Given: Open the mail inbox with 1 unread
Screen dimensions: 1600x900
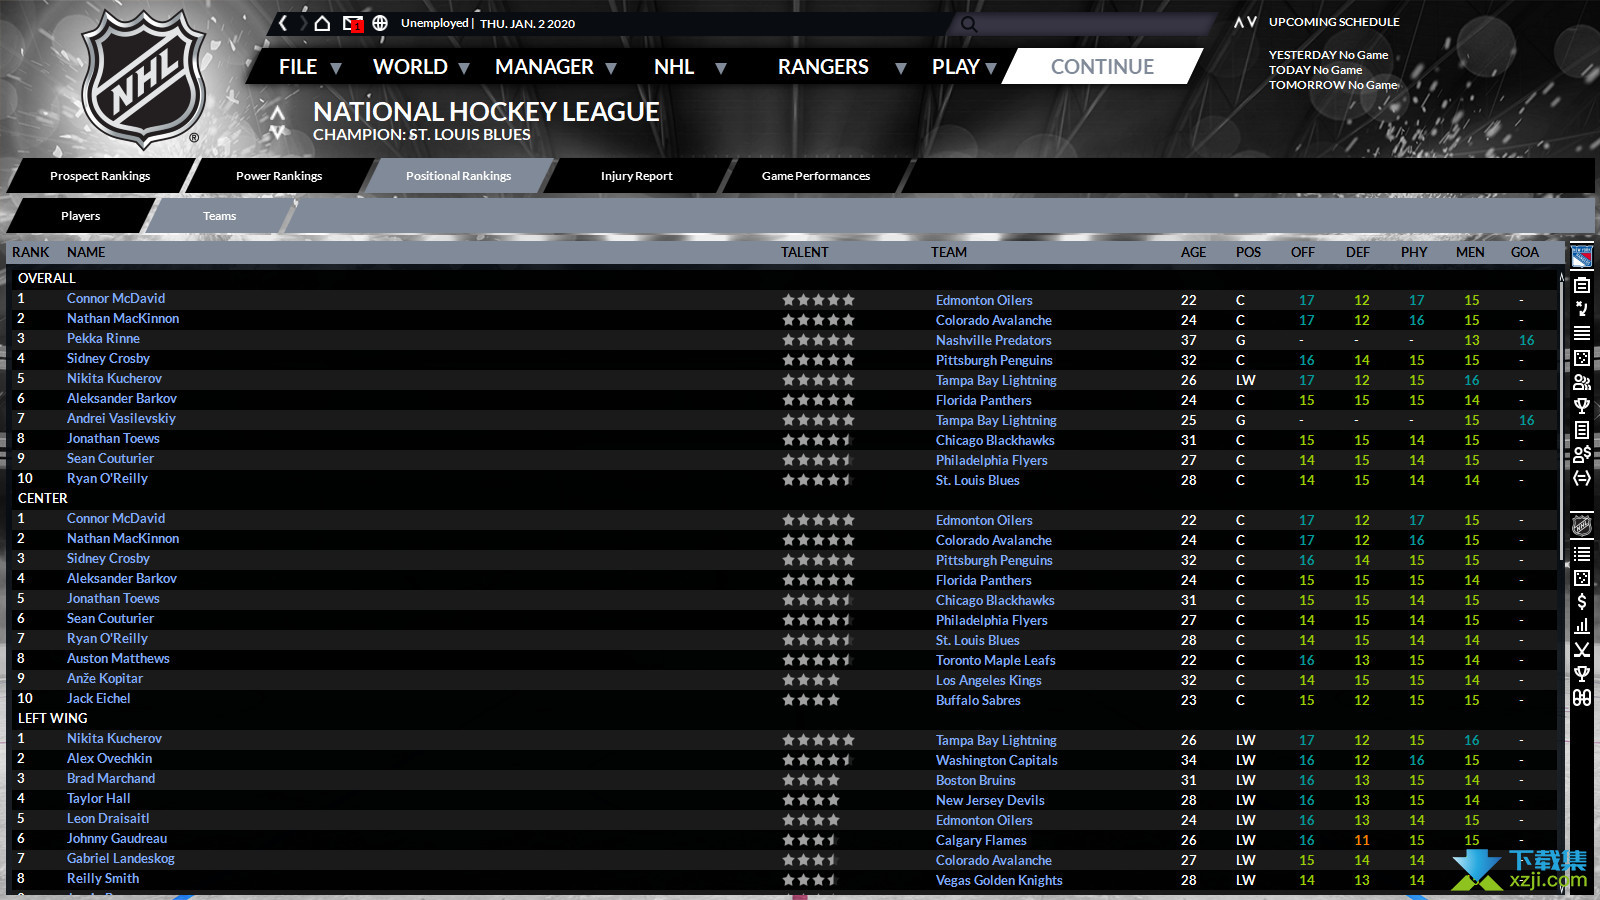Looking at the screenshot, I should [x=352, y=23].
